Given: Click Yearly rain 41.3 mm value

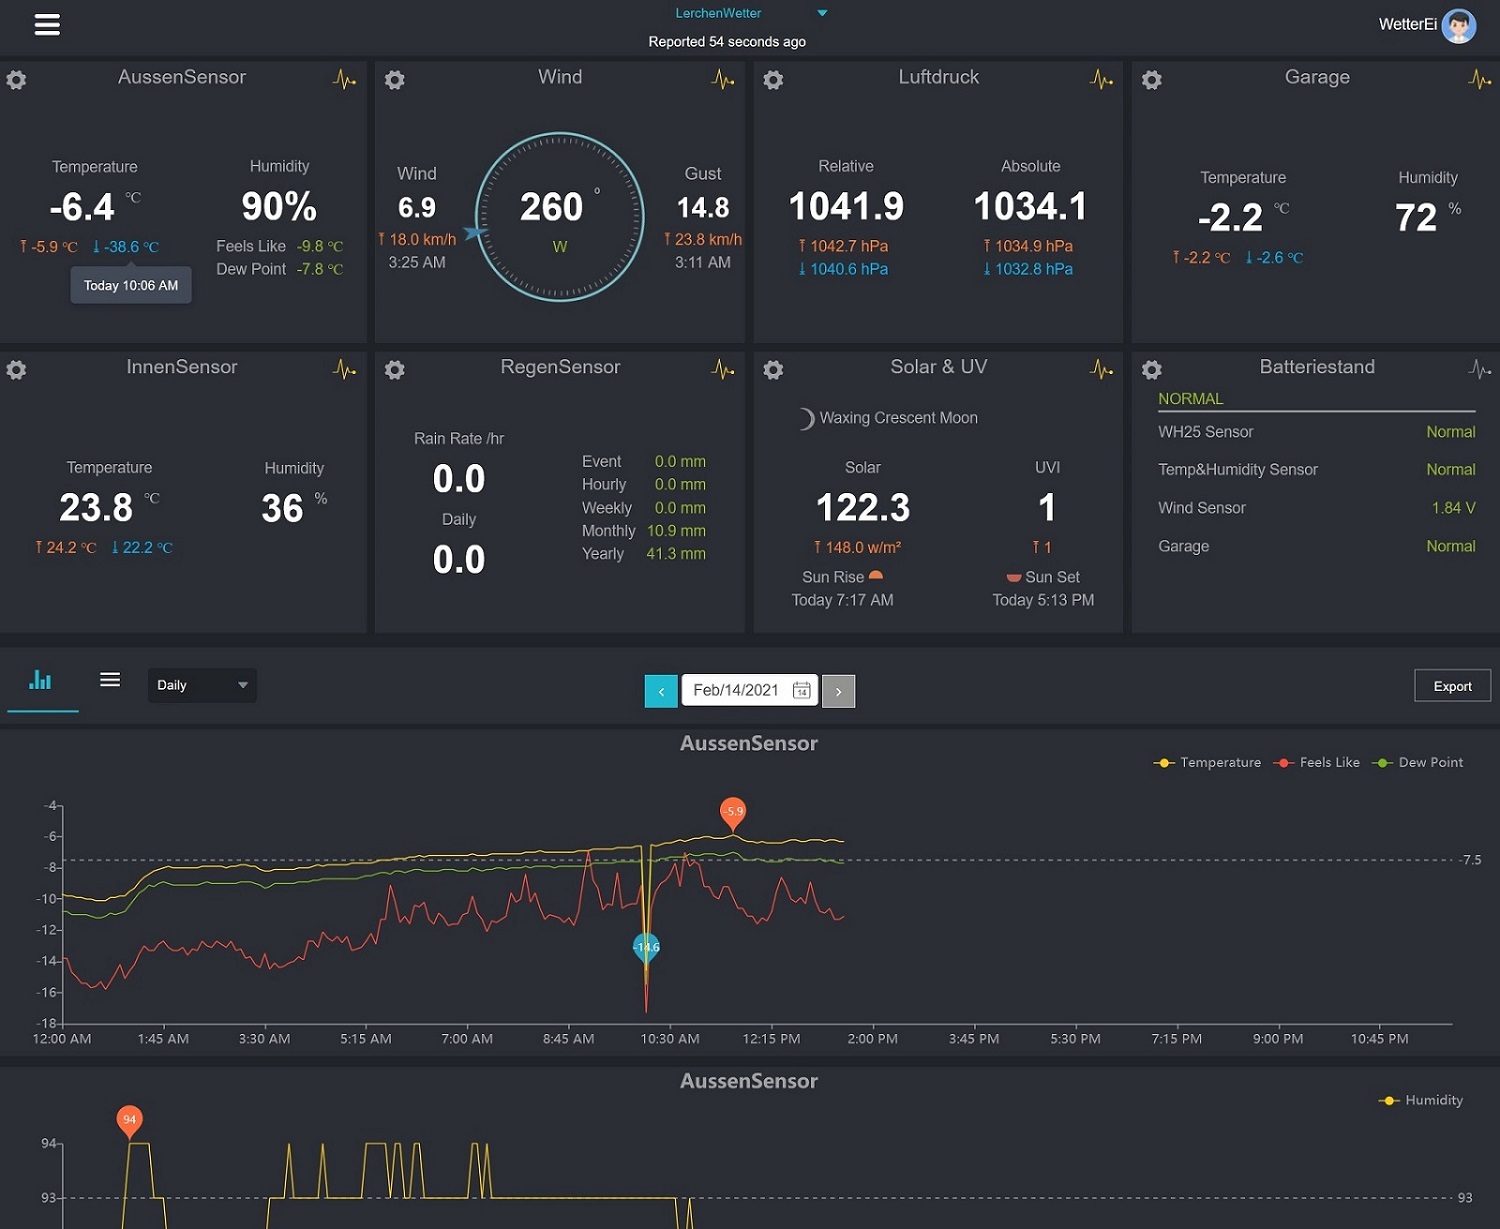Looking at the screenshot, I should coord(676,554).
